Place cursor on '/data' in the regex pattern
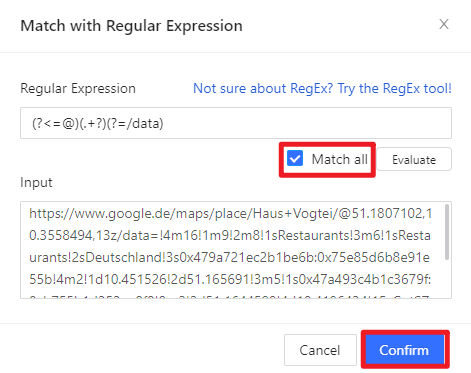This screenshot has height=373, width=471. [144, 124]
